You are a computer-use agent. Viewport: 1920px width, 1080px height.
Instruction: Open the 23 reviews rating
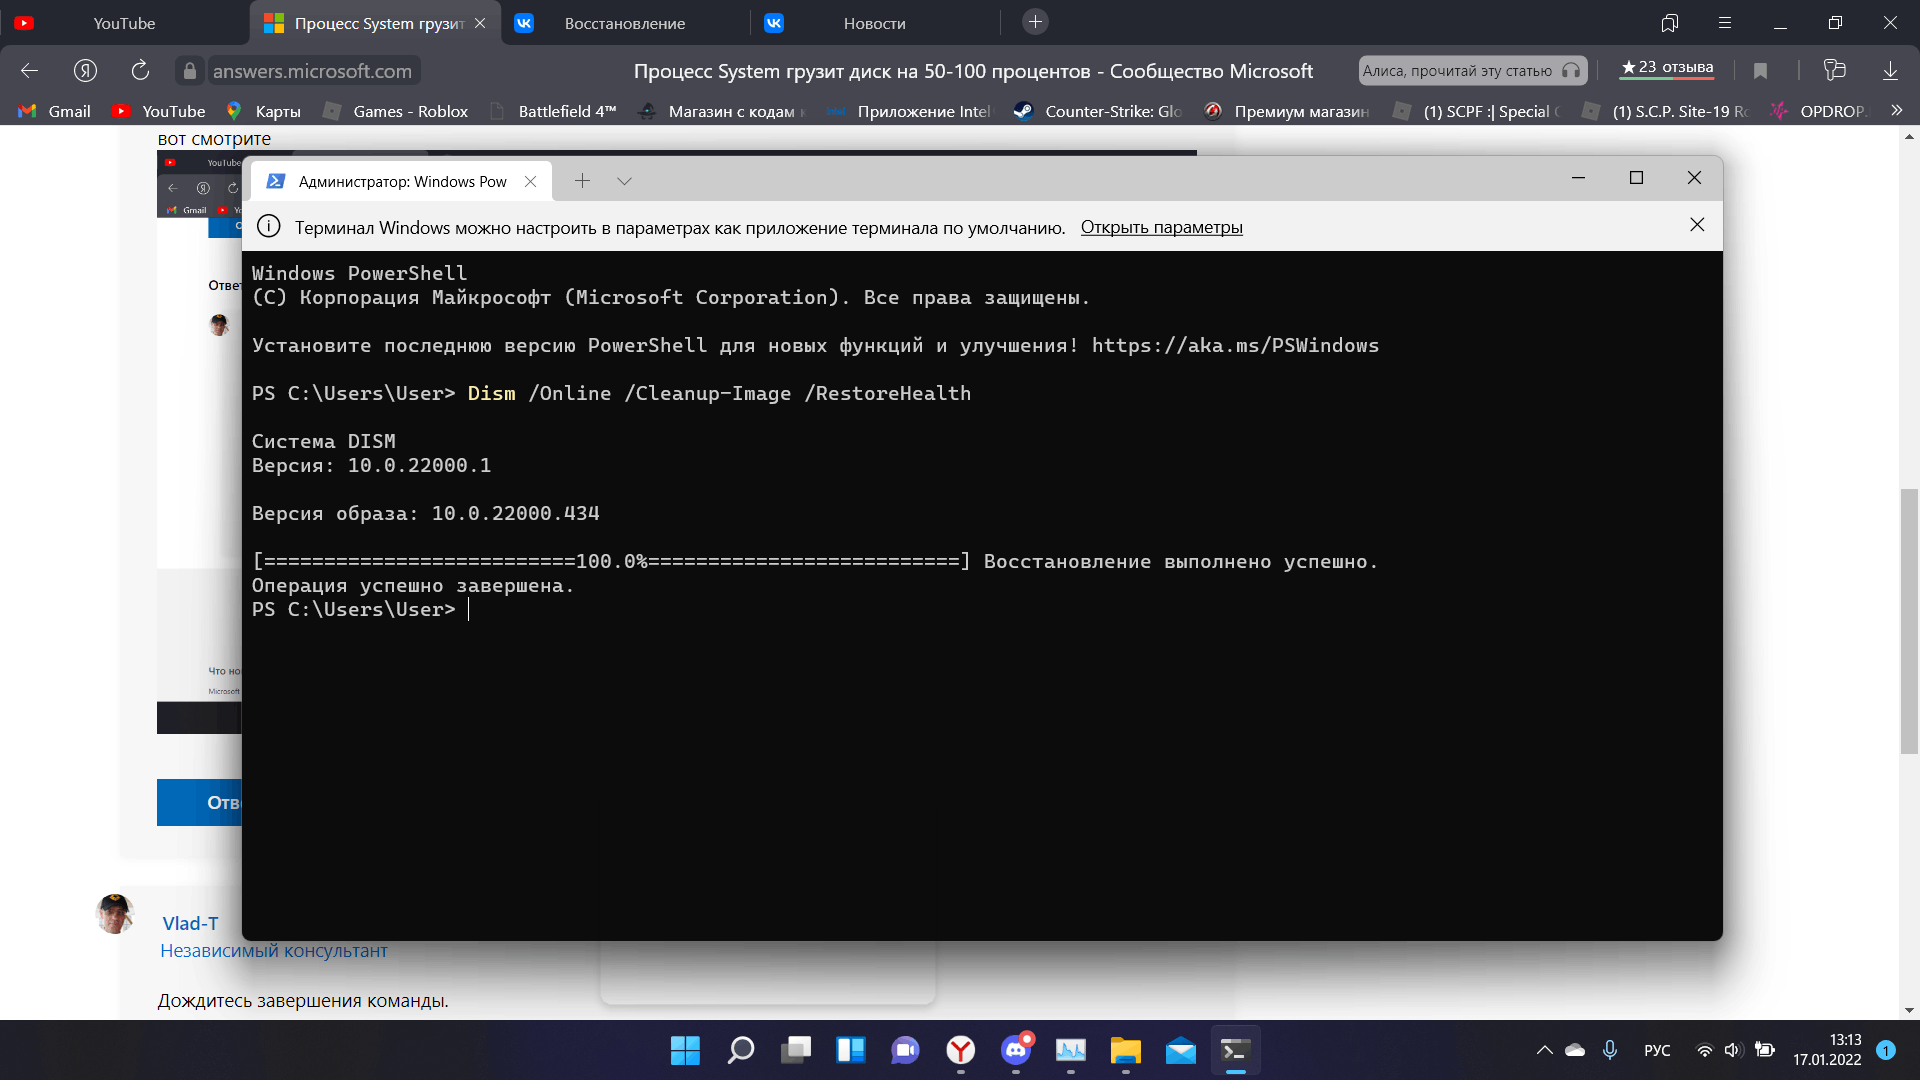tap(1667, 68)
